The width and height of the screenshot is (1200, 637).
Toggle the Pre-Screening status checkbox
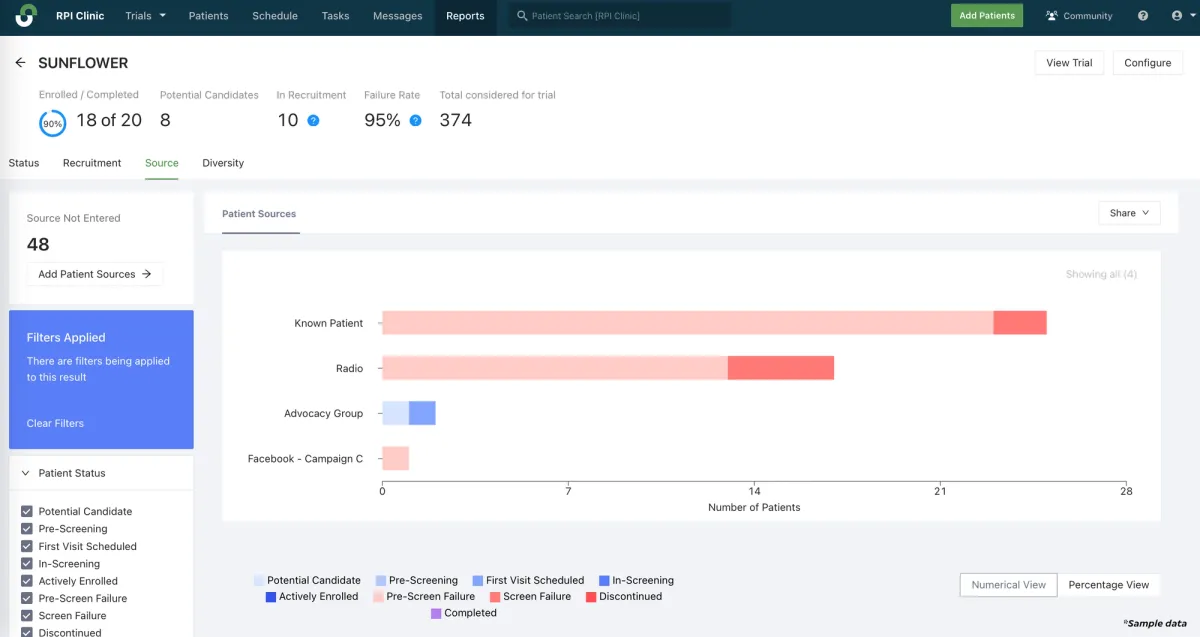tap(27, 529)
